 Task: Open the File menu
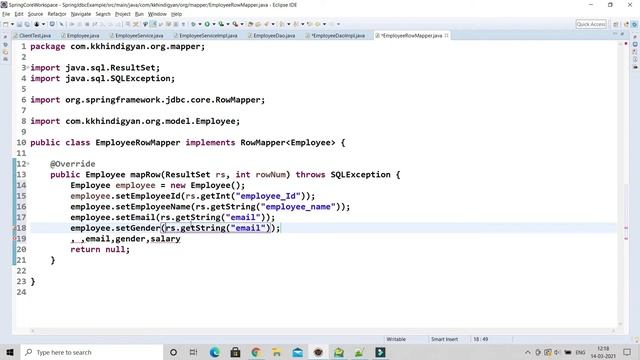coord(6,14)
